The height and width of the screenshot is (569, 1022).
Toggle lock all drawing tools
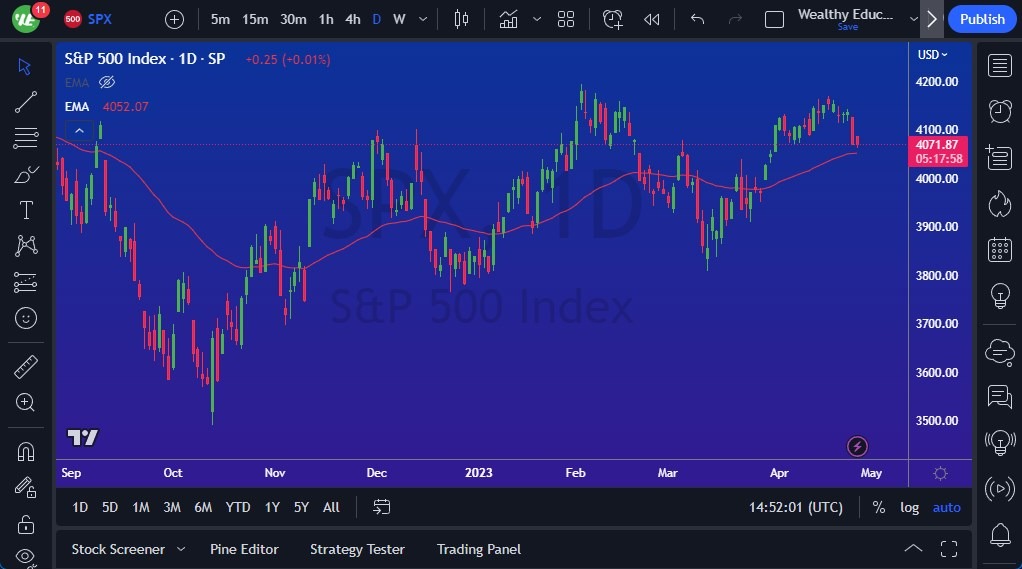(26, 523)
